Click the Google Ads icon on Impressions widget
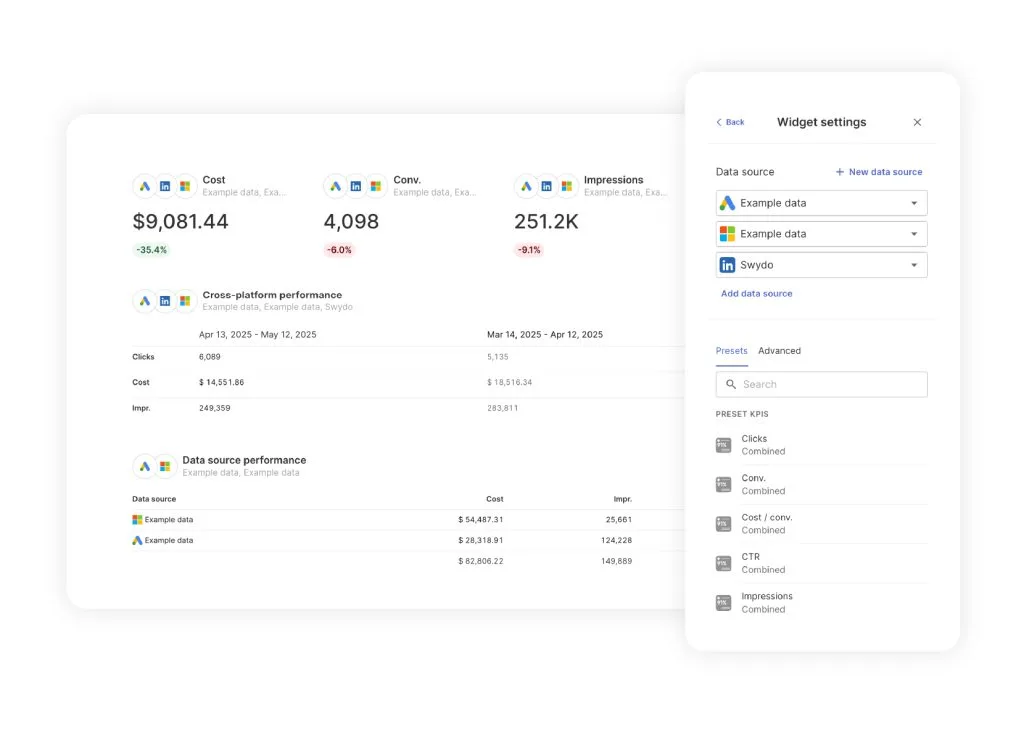The width and height of the screenshot is (1024, 738). click(x=526, y=186)
